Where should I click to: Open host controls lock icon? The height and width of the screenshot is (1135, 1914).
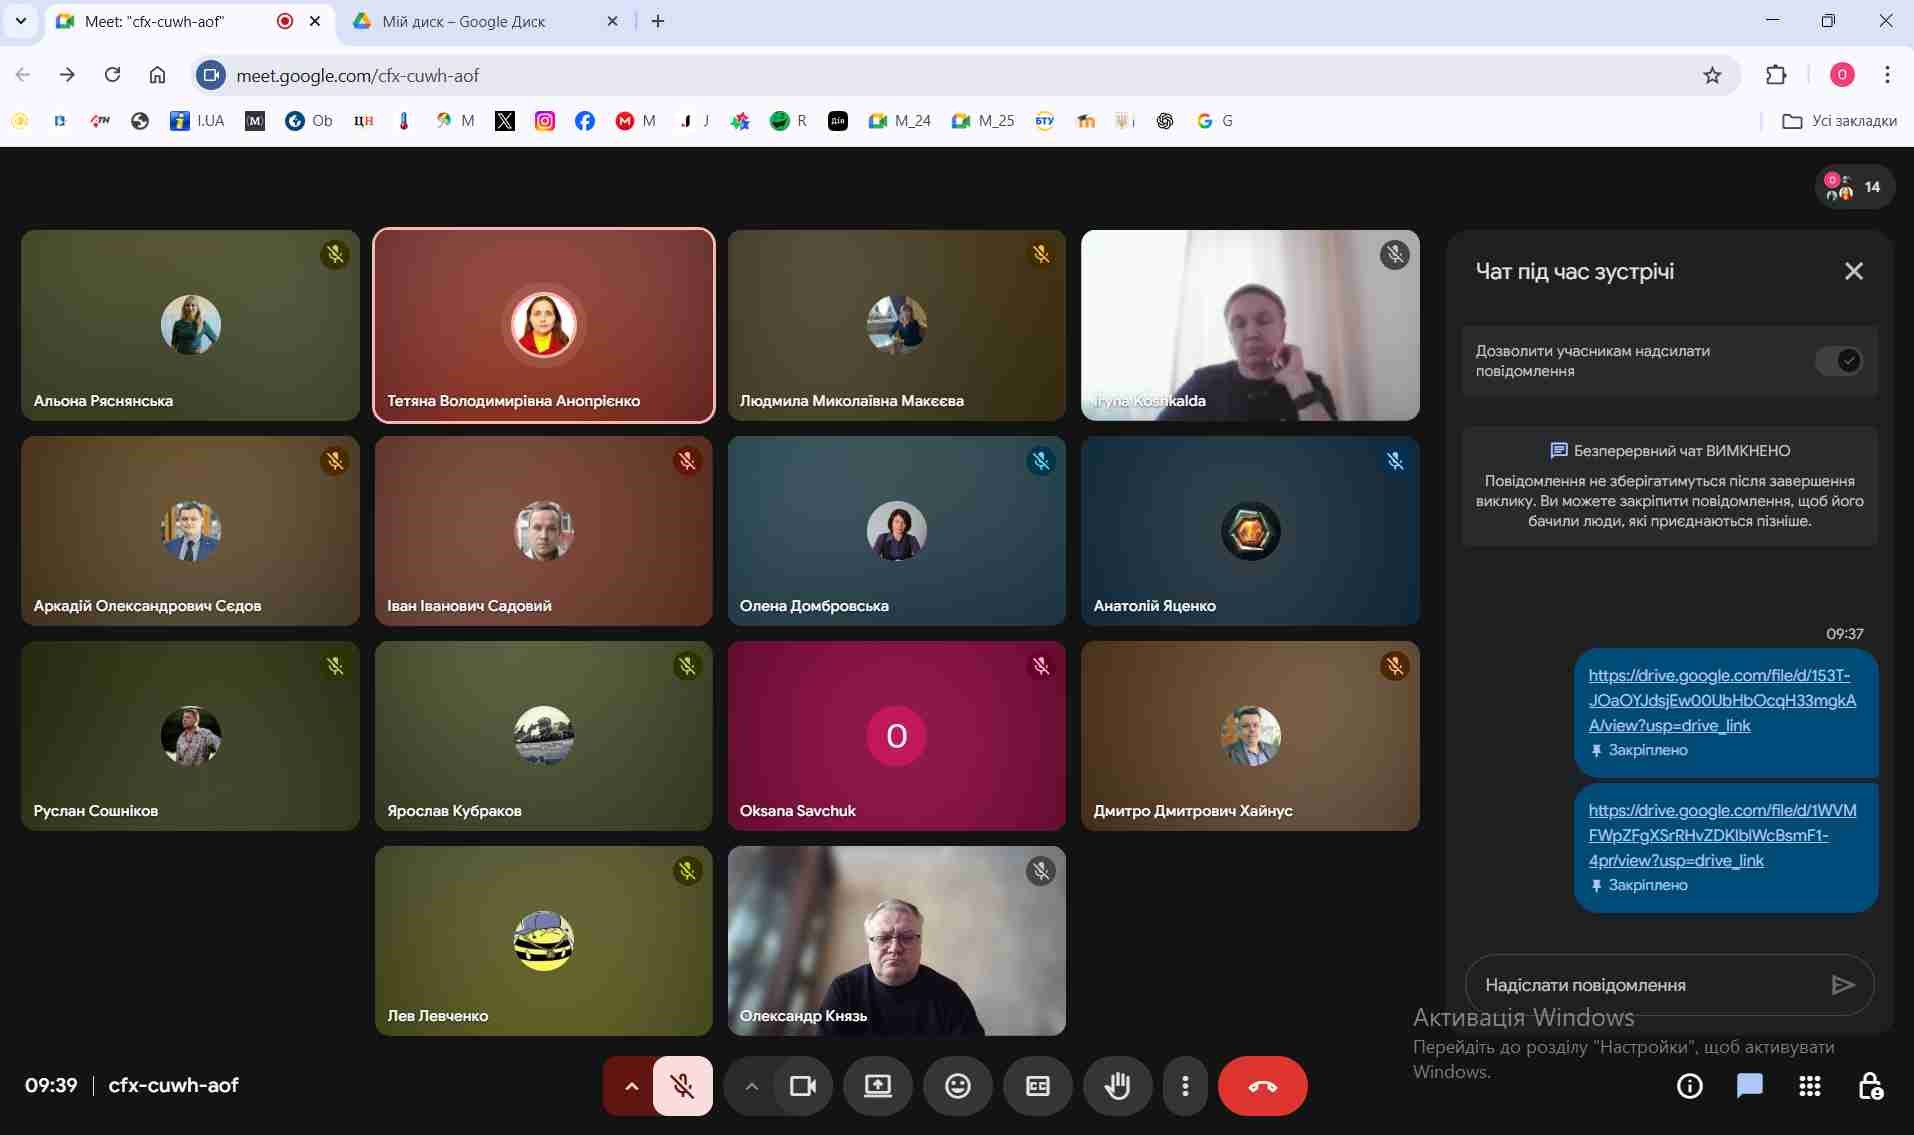click(1869, 1086)
